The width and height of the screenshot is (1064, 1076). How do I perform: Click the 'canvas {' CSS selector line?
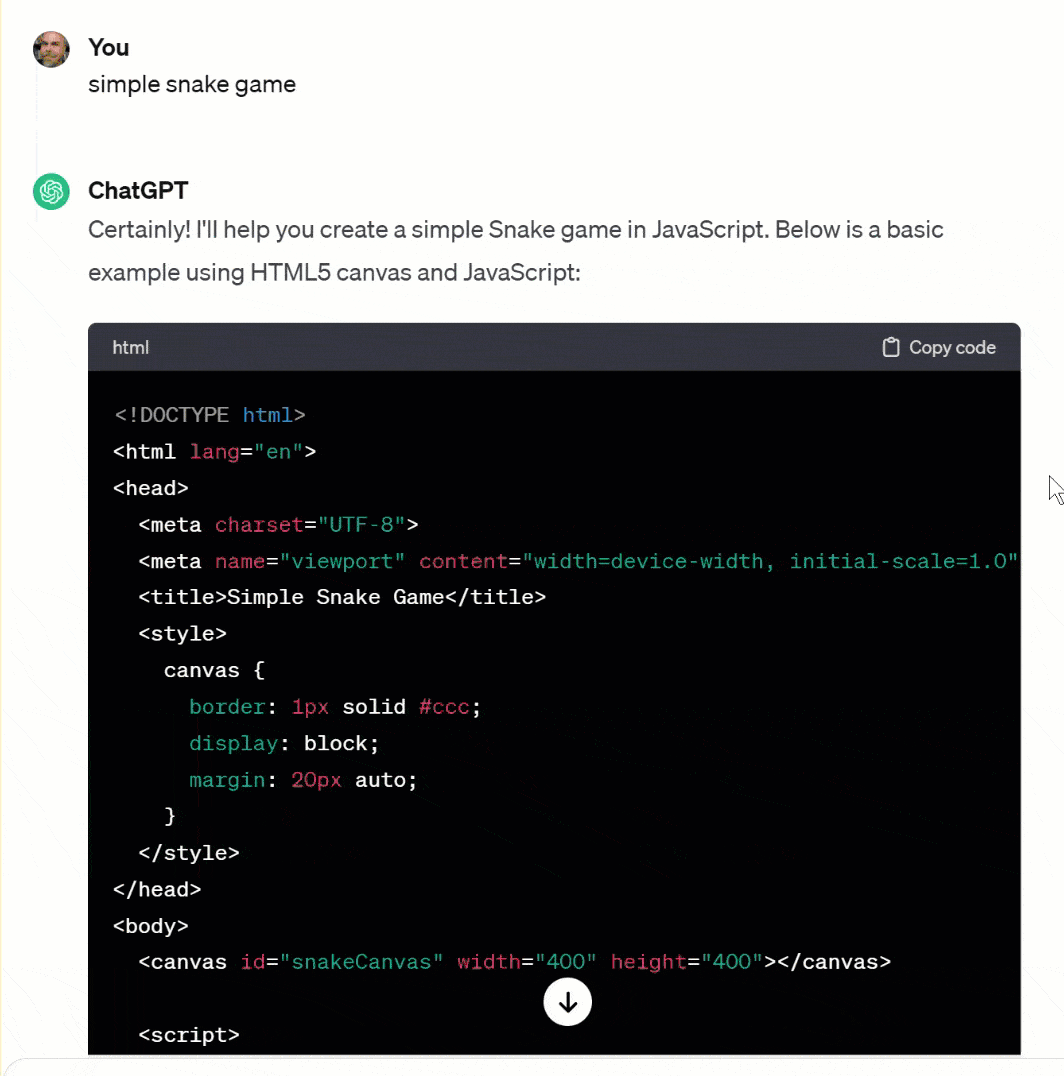214,670
